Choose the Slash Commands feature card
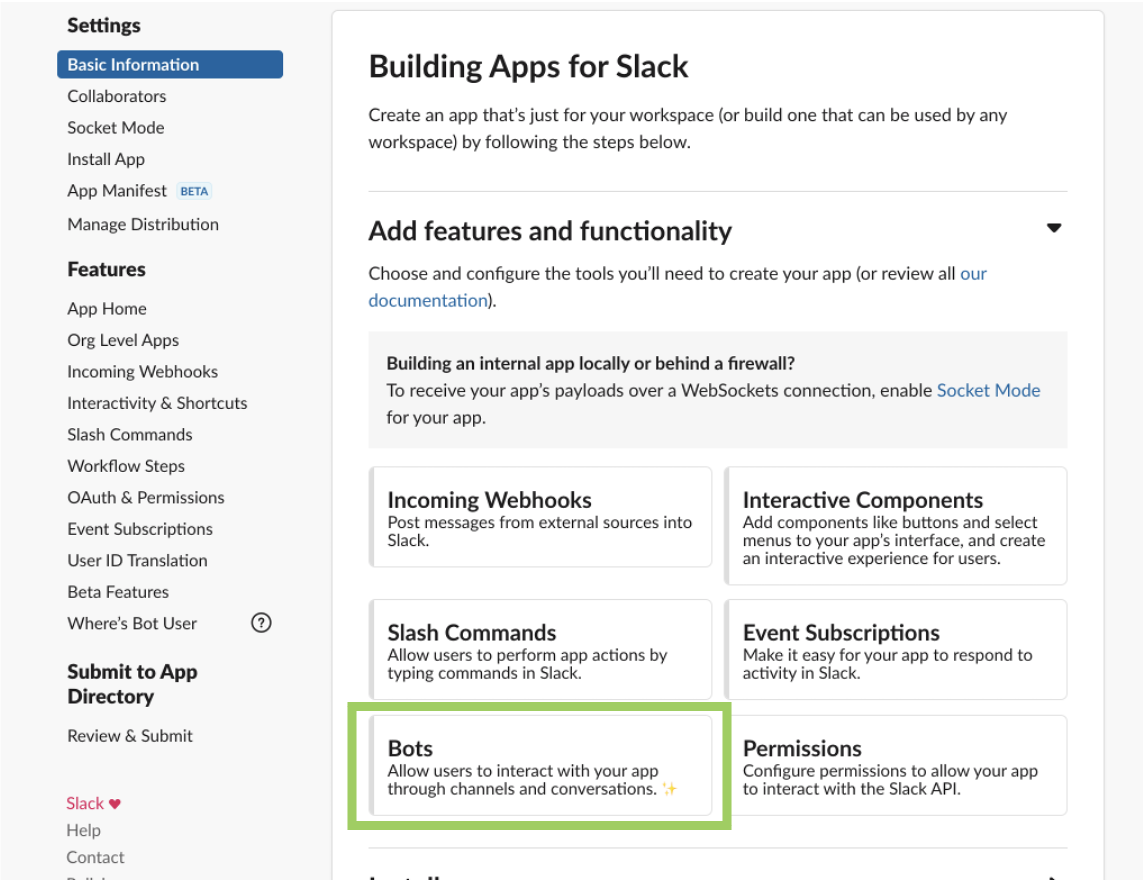1143x881 pixels. coord(540,650)
